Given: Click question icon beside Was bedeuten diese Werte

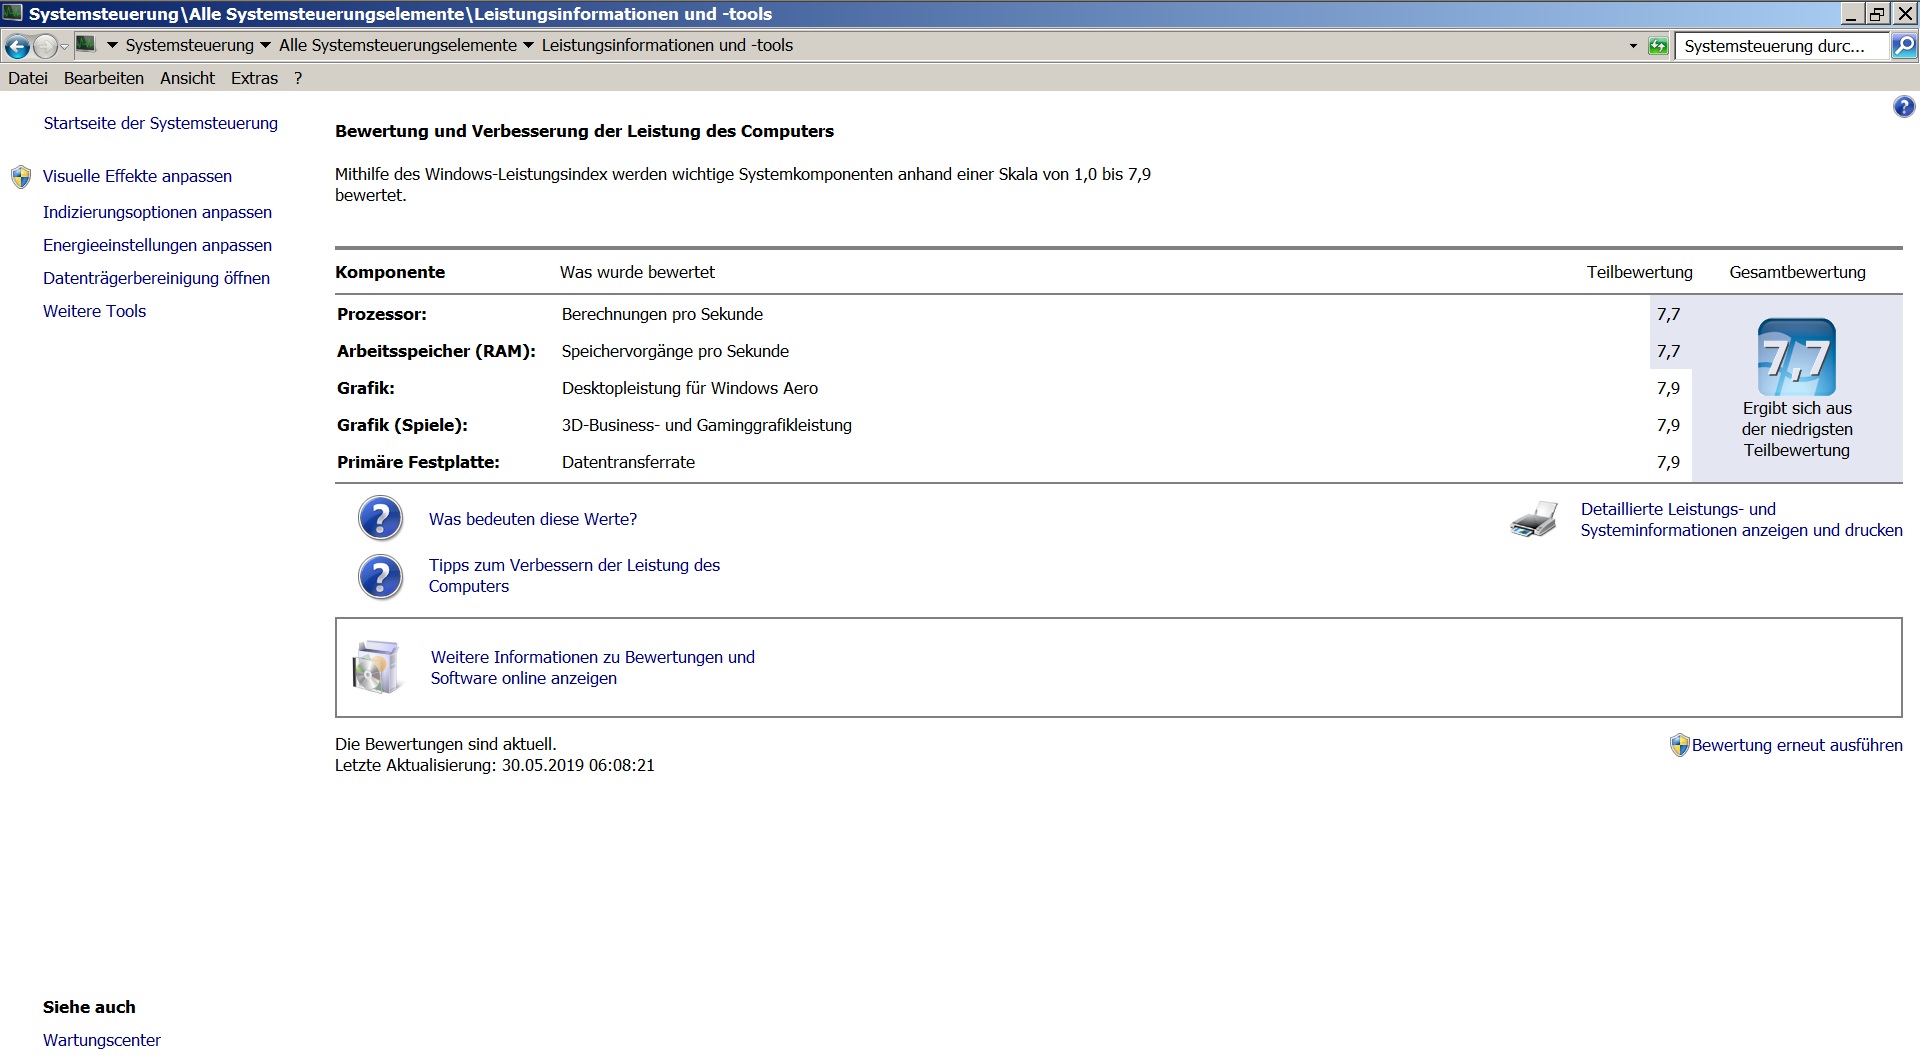Looking at the screenshot, I should pos(380,518).
